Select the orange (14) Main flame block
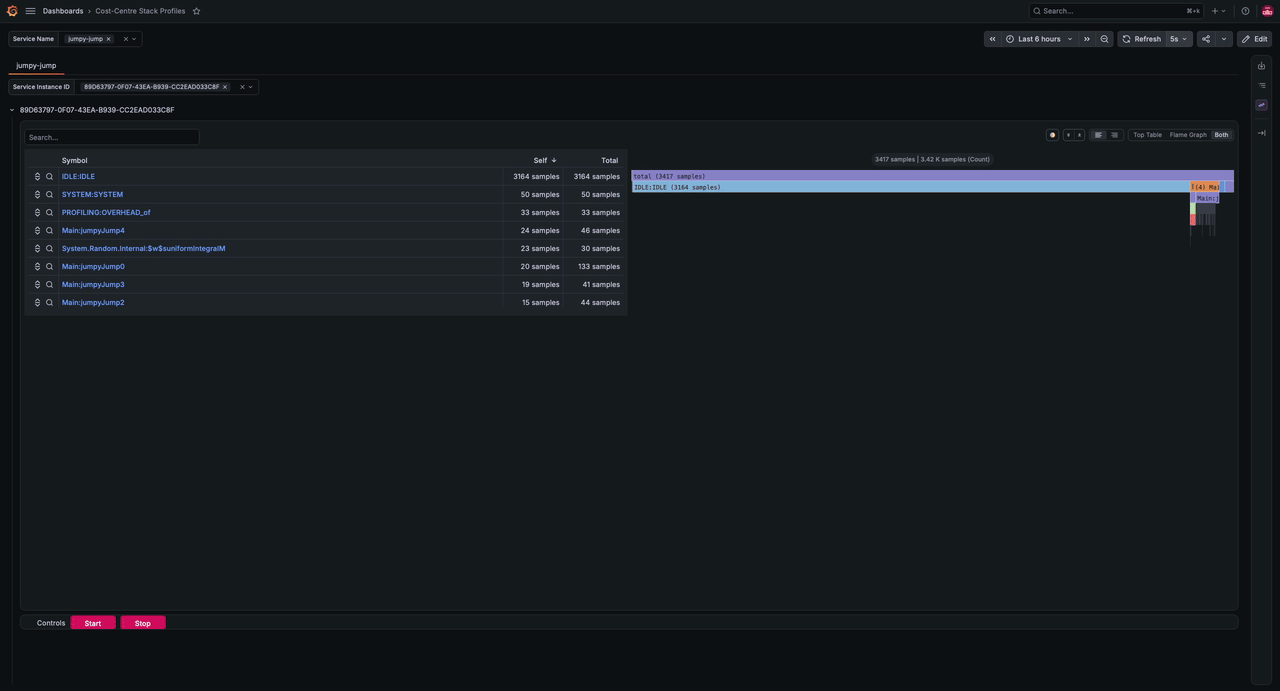Viewport: 1280px width, 691px height. tap(1205, 187)
